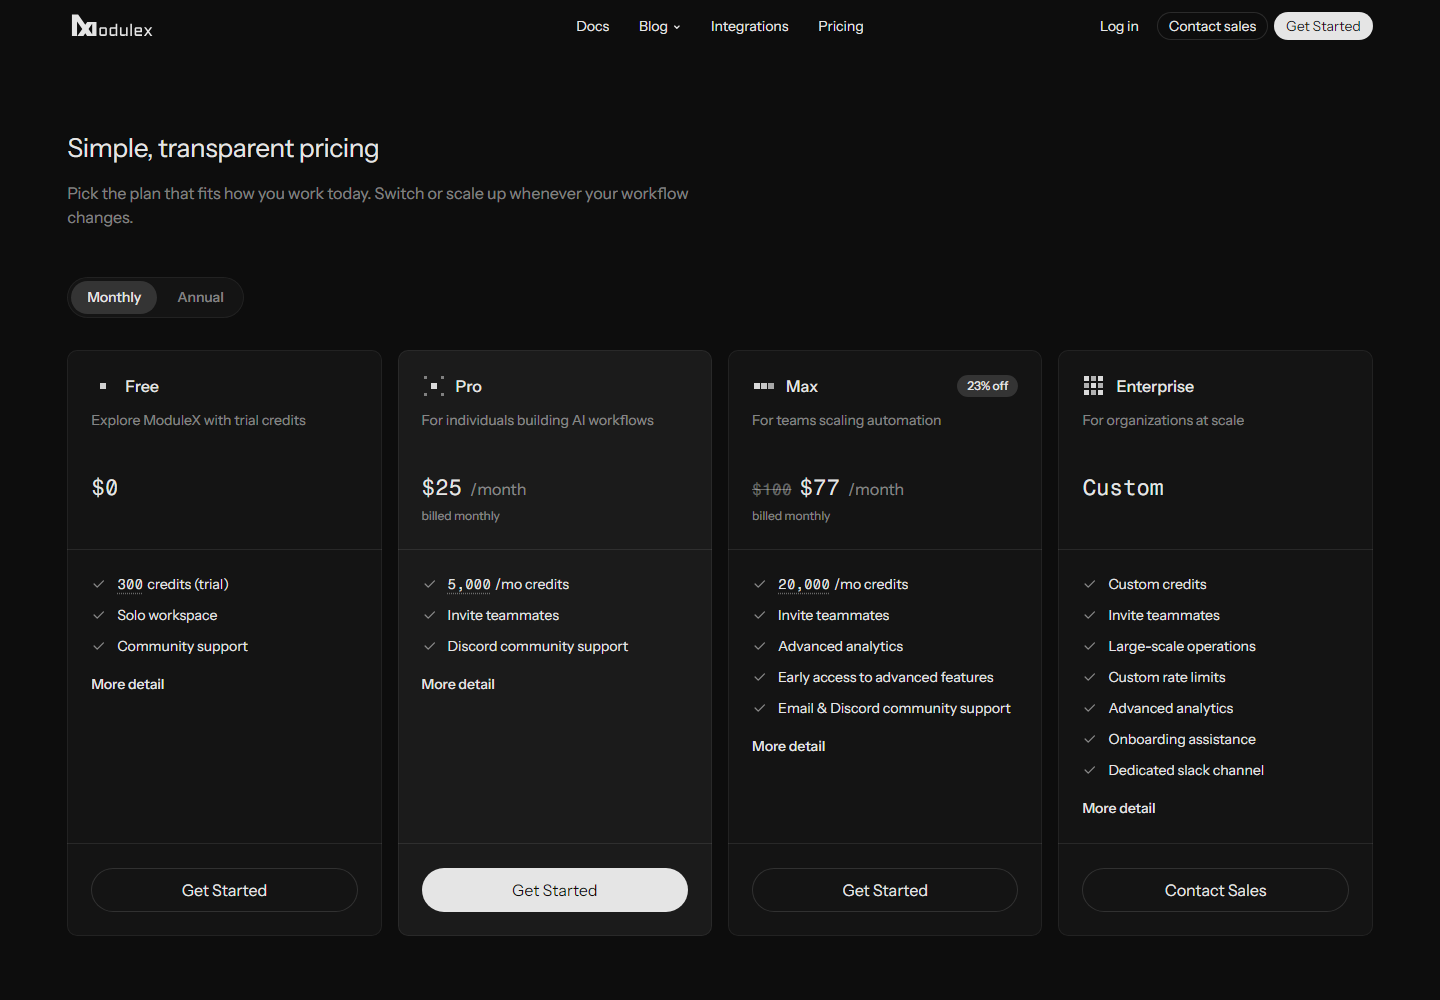Click the Simple, transparent pricing heading
The image size is (1440, 1000).
(223, 148)
